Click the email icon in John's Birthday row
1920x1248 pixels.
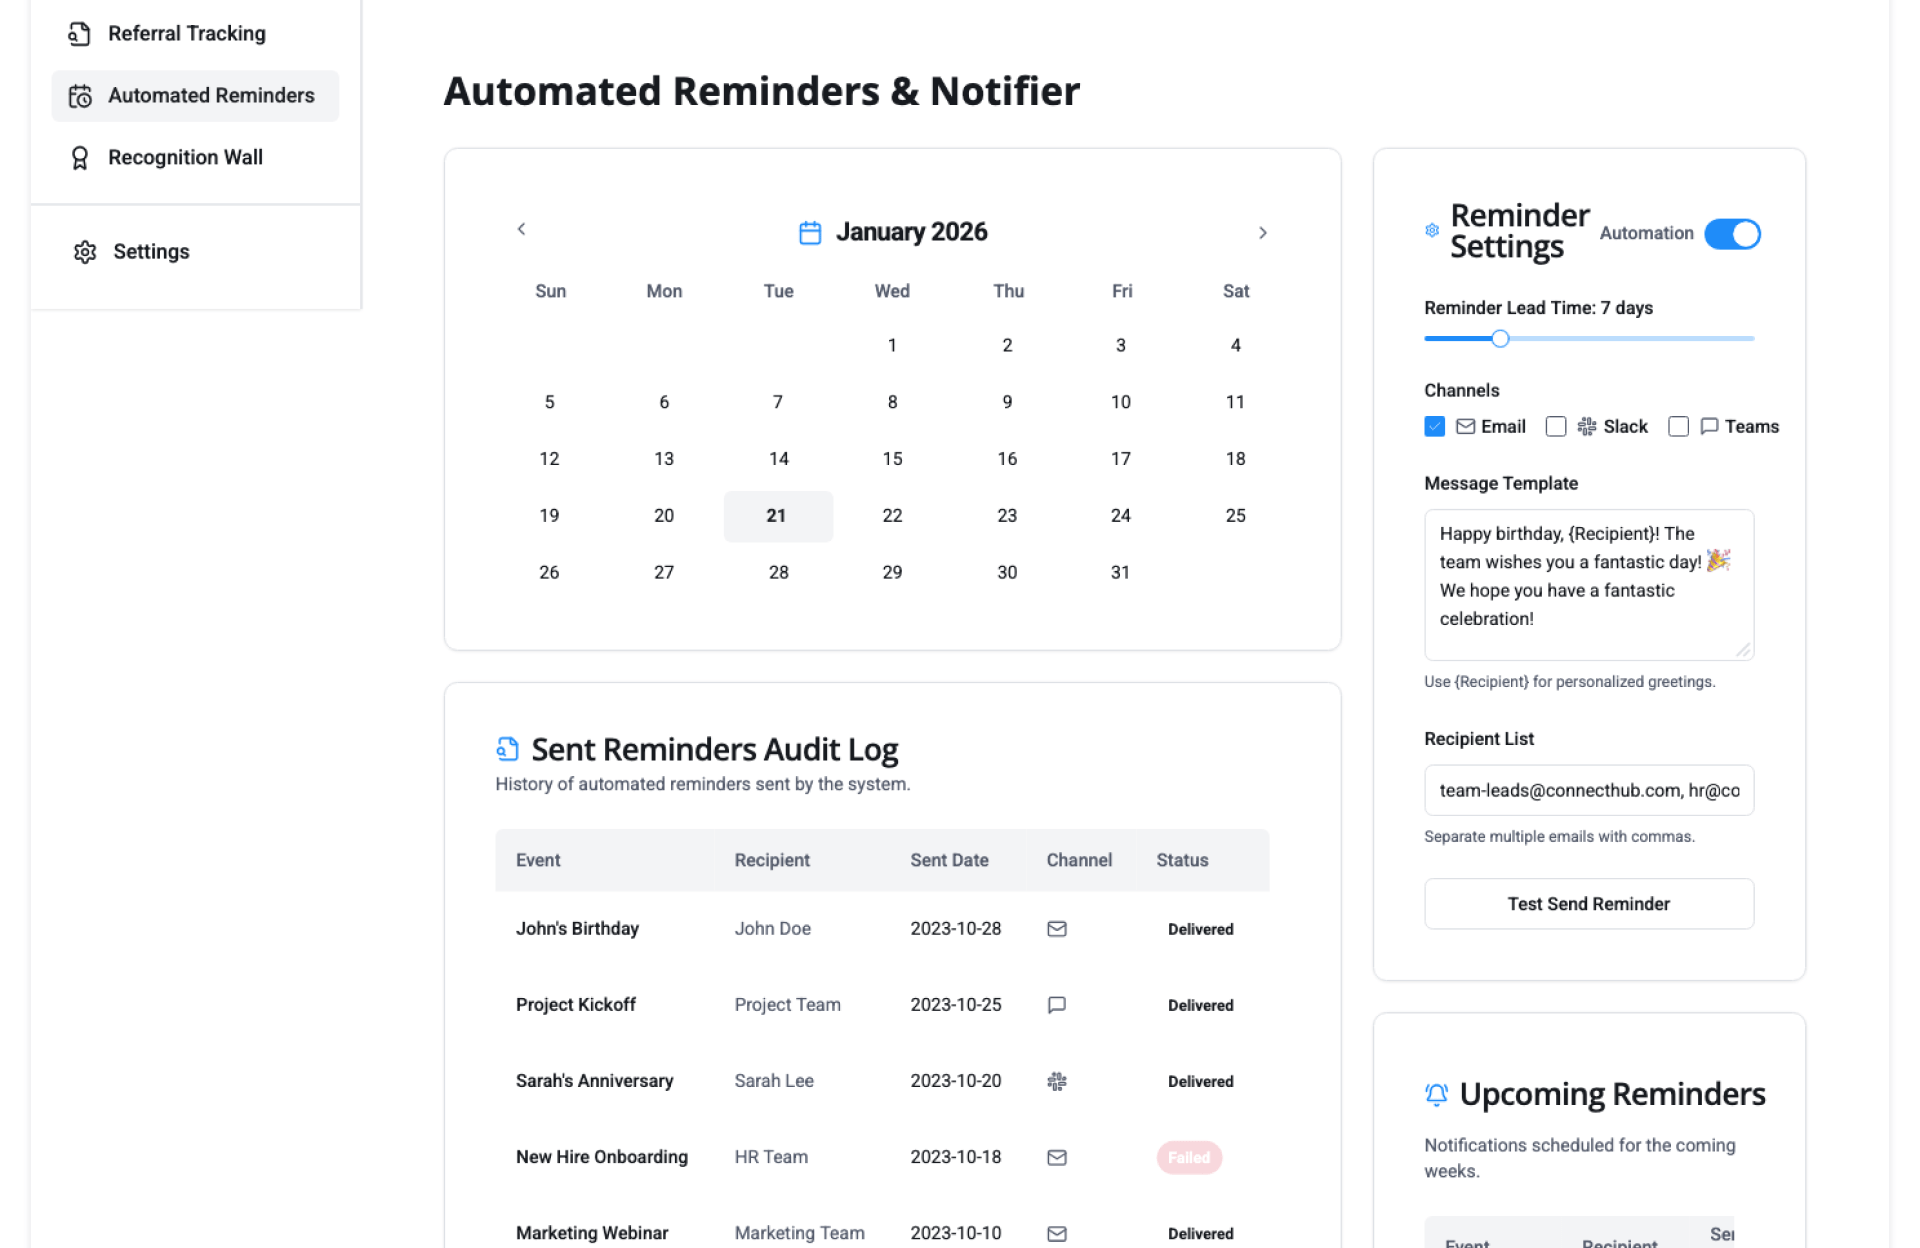pos(1056,929)
